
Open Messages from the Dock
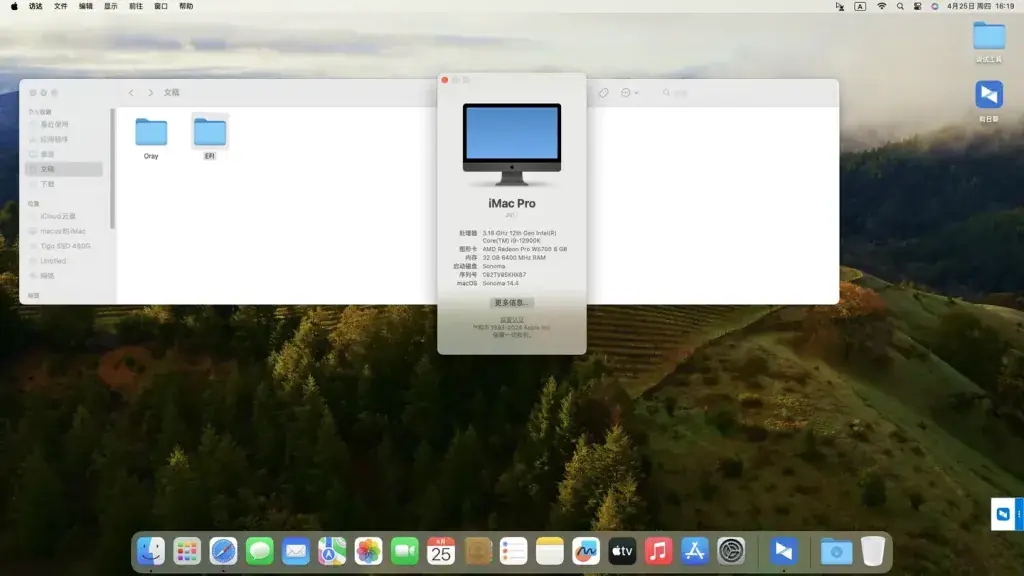click(x=259, y=551)
